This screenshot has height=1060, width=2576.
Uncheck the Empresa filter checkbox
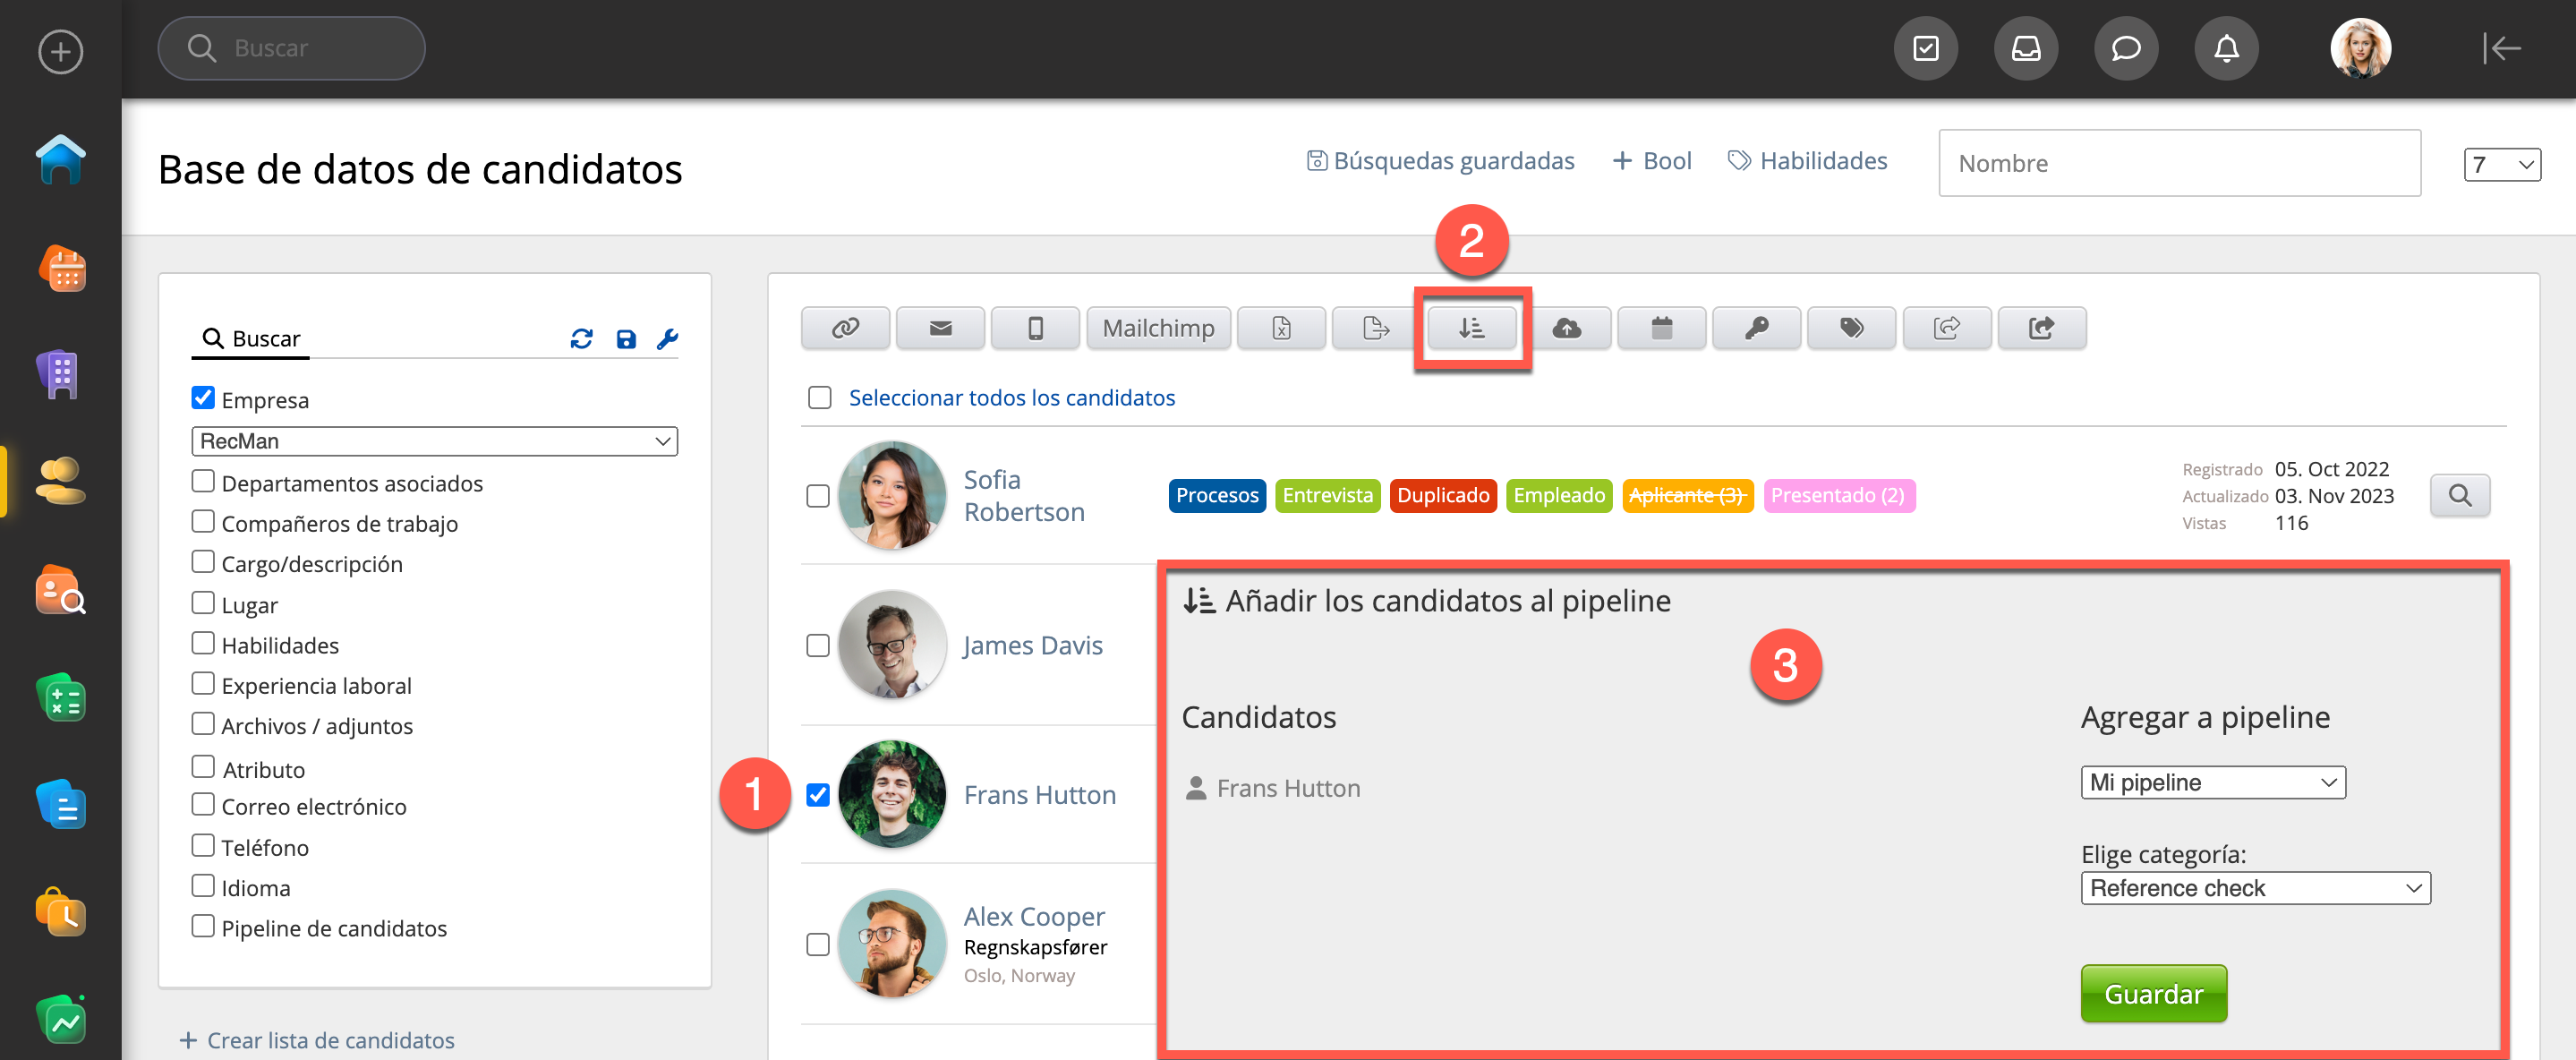click(203, 398)
